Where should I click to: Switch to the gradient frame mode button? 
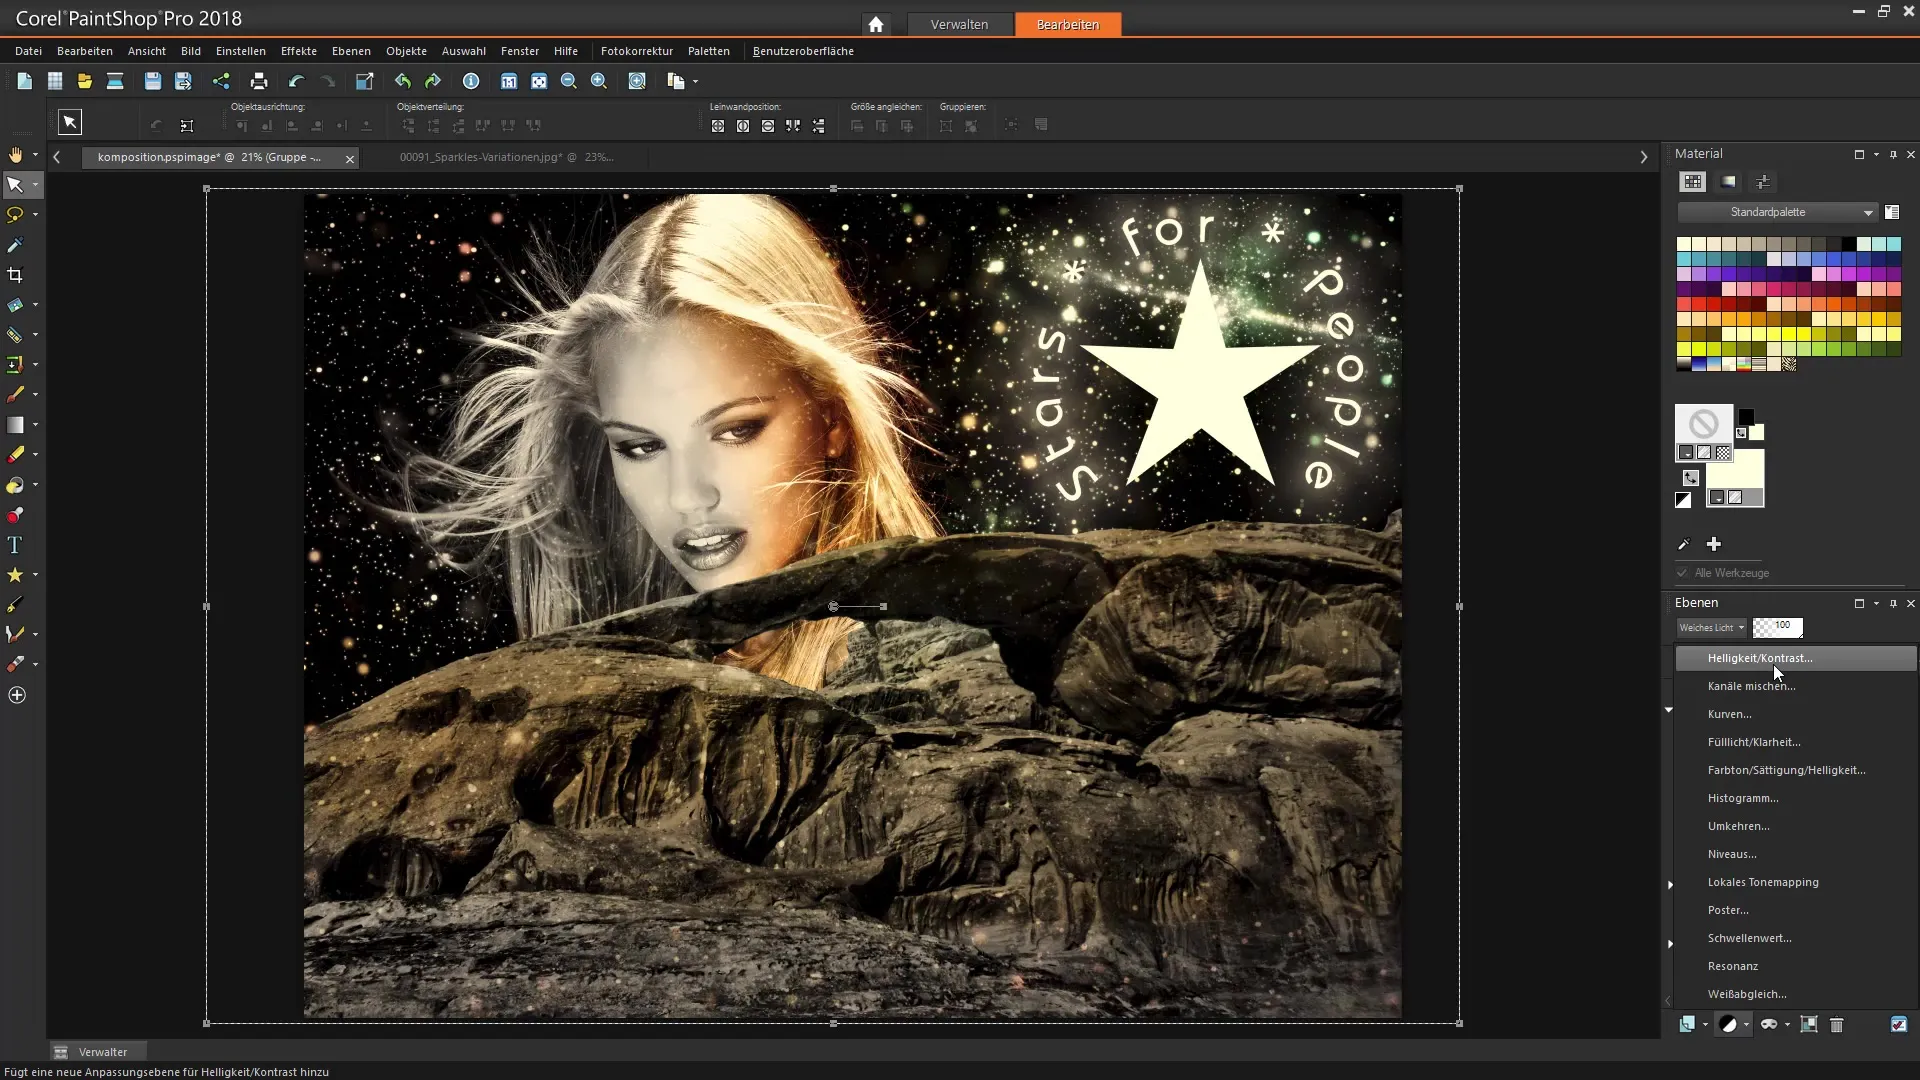pyautogui.click(x=1728, y=182)
